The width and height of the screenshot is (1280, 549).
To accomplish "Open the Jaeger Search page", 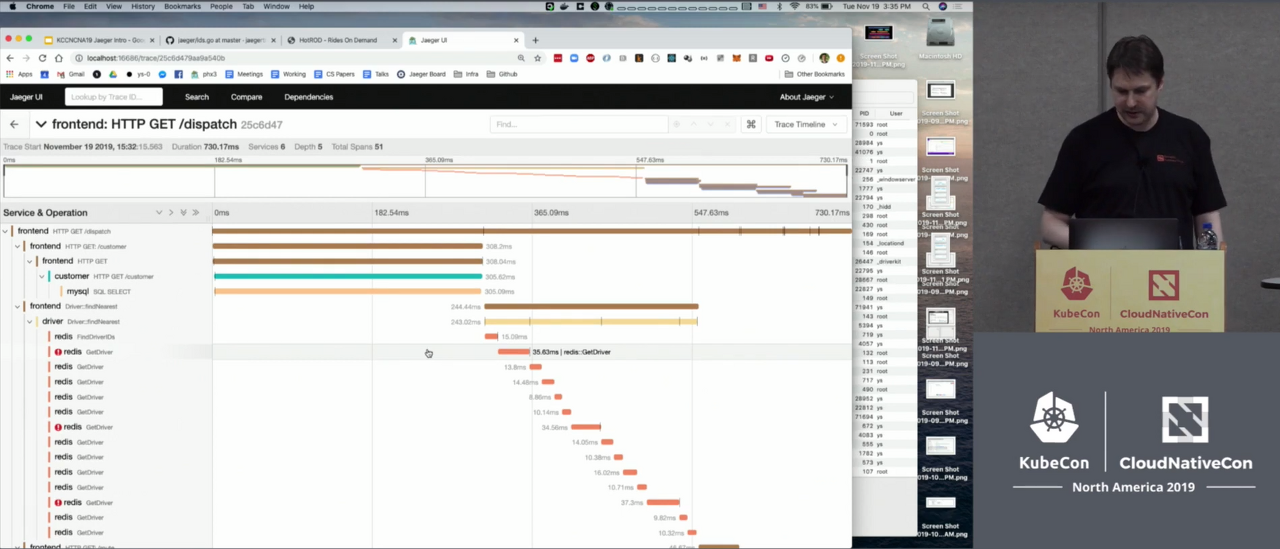I will 197,97.
